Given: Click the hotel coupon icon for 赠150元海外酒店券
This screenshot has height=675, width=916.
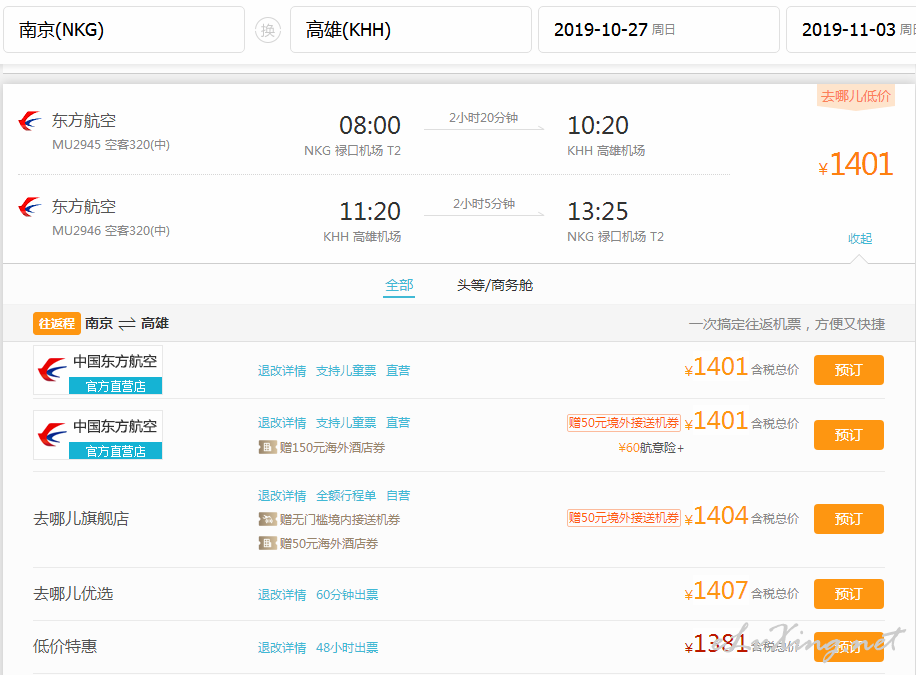Looking at the screenshot, I should pyautogui.click(x=267, y=448).
